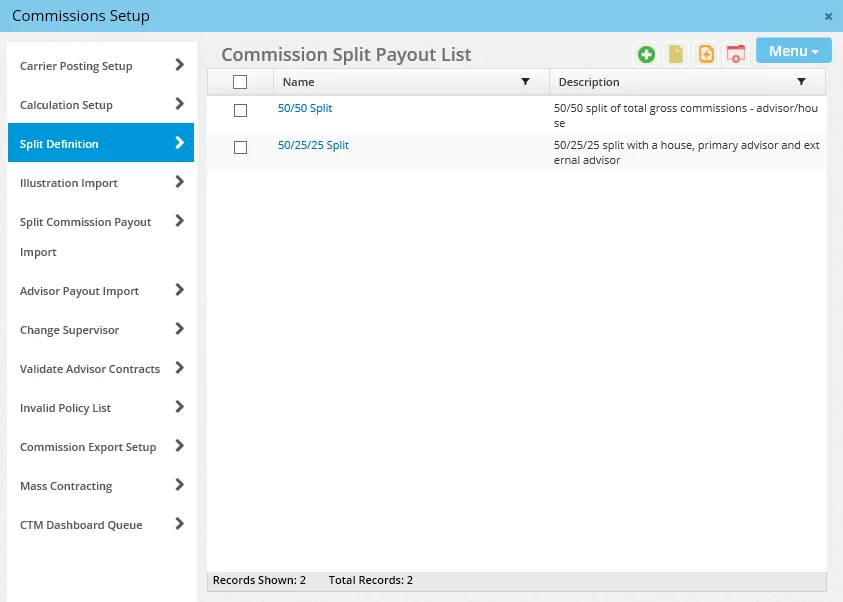
Task: Close the Commissions Setup window
Action: click(x=828, y=16)
